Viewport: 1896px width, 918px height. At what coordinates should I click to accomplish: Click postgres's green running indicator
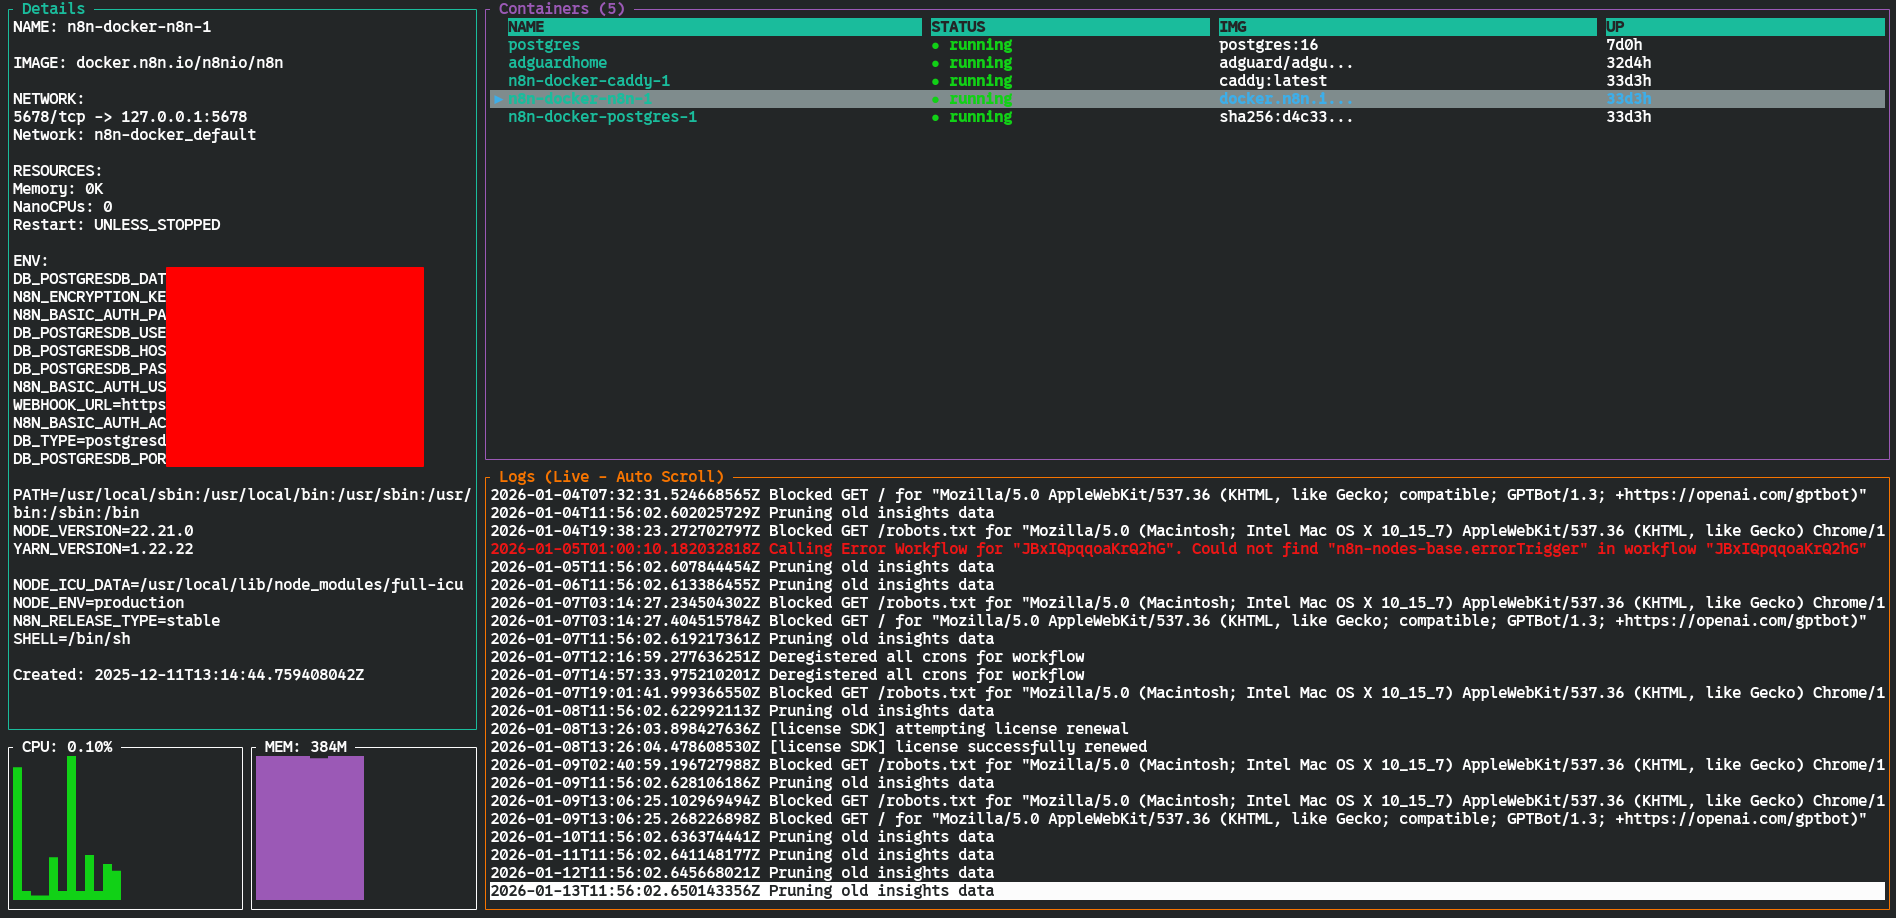(x=934, y=44)
